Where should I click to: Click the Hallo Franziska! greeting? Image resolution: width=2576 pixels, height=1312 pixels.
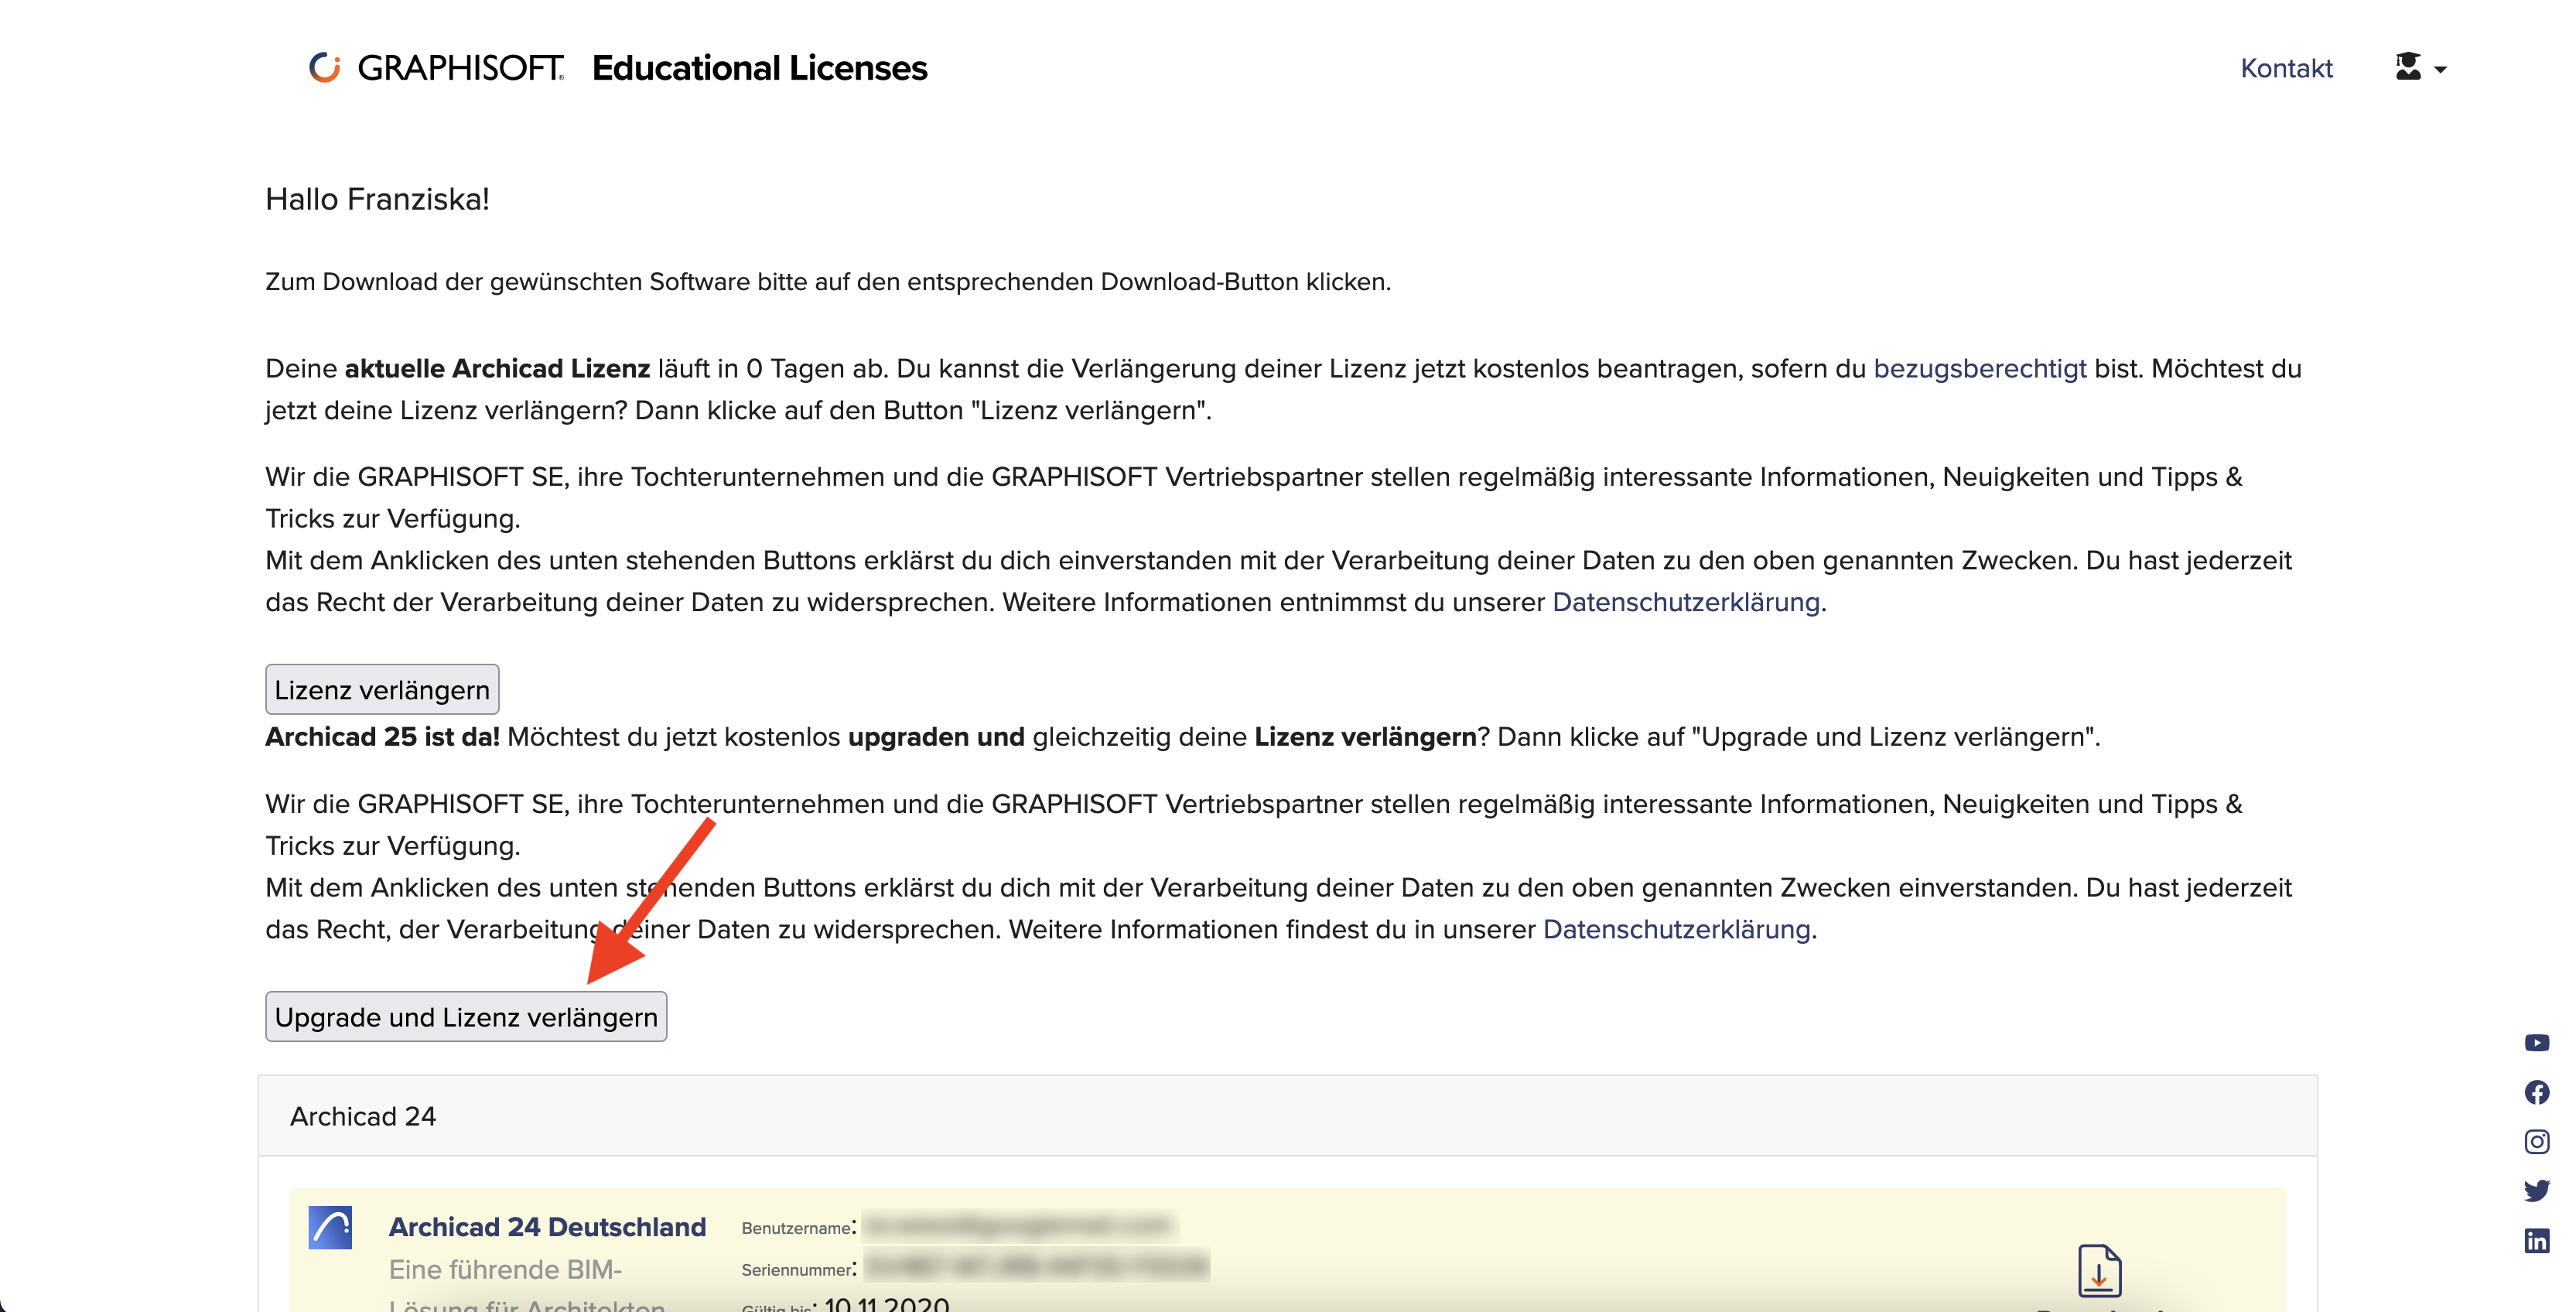[x=377, y=199]
